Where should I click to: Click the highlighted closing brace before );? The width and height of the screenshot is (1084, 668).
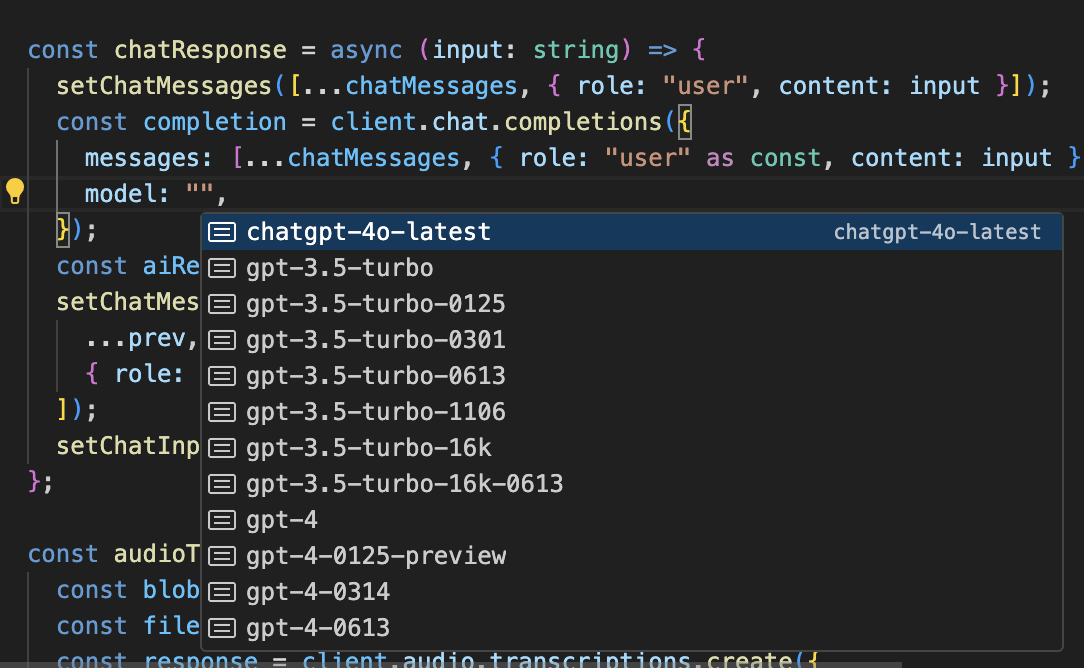(x=63, y=230)
